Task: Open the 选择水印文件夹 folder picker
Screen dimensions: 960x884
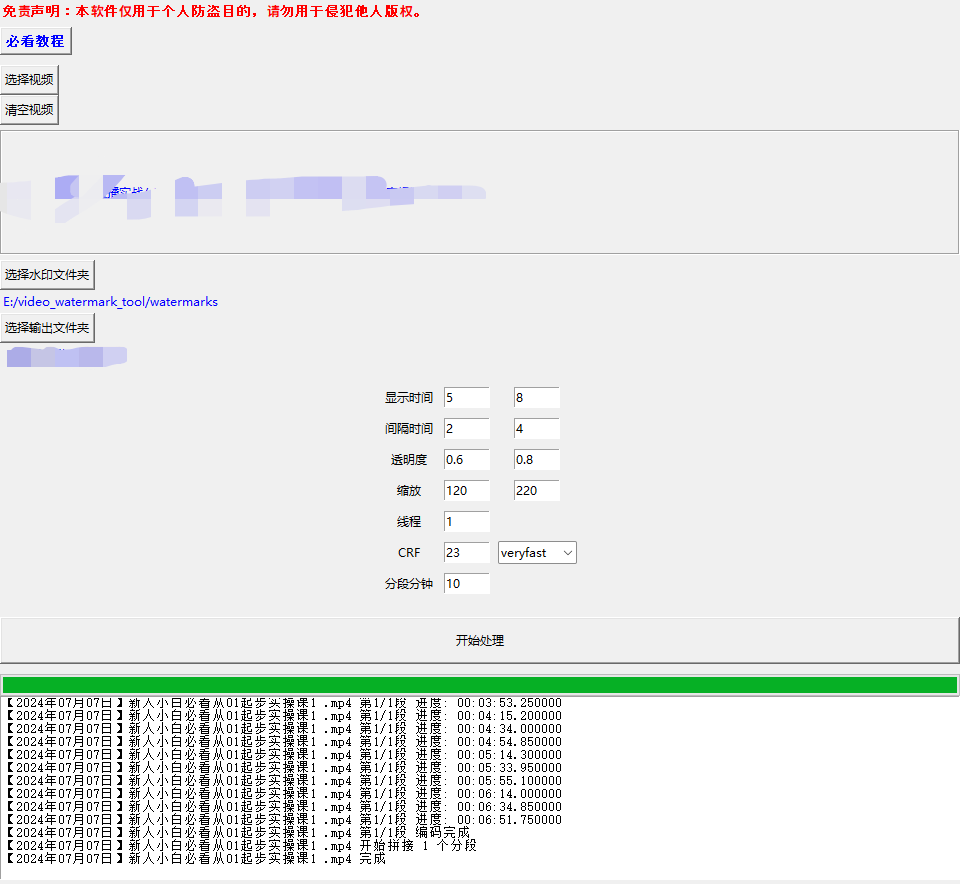Action: tap(48, 275)
